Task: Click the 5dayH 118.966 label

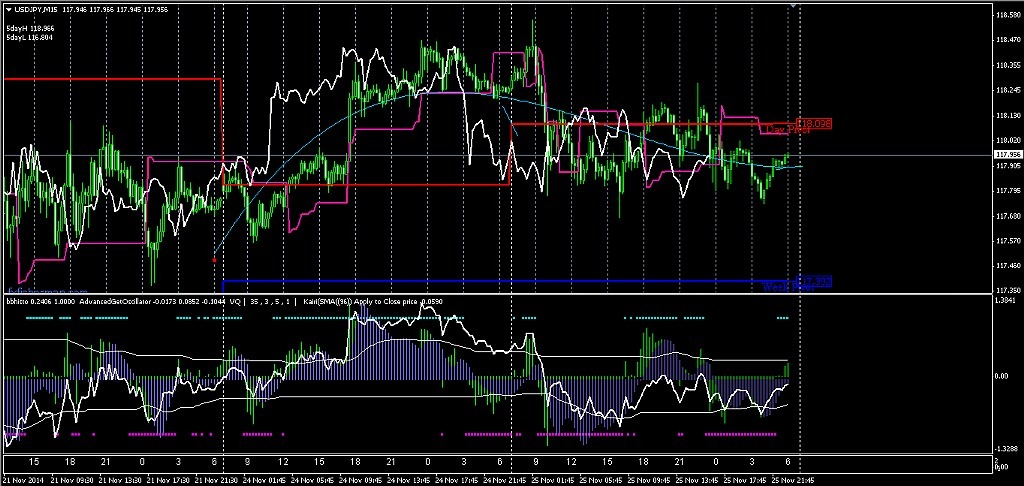Action: pyautogui.click(x=29, y=29)
